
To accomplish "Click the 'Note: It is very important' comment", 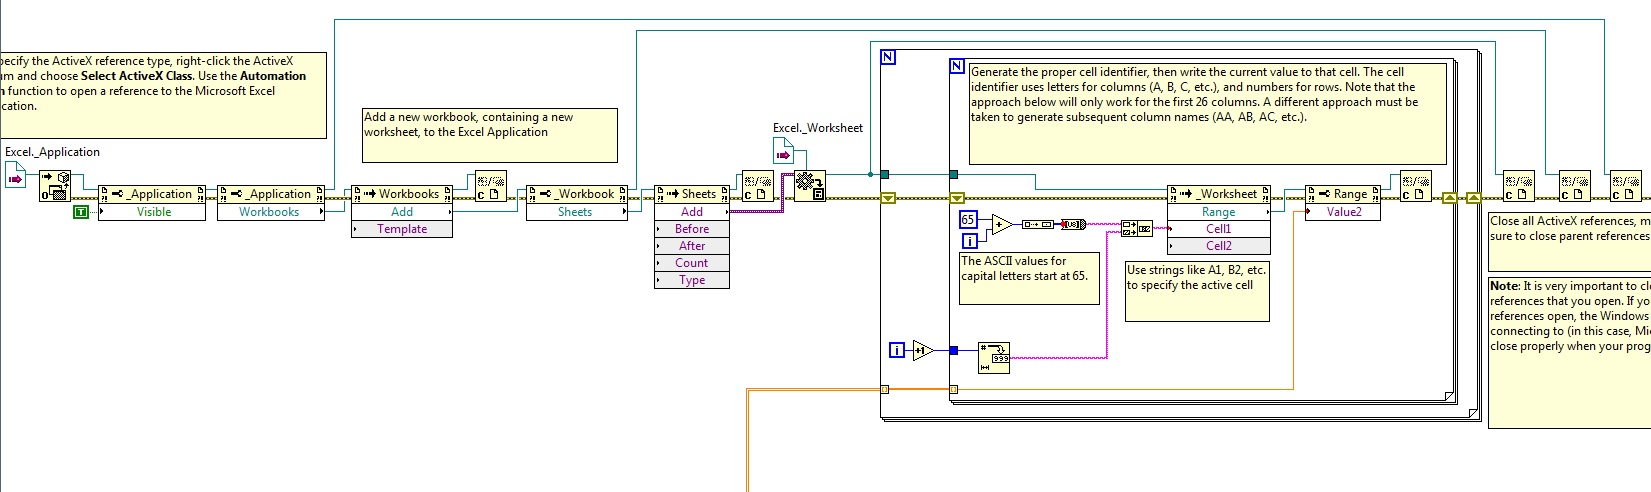I will (1569, 353).
